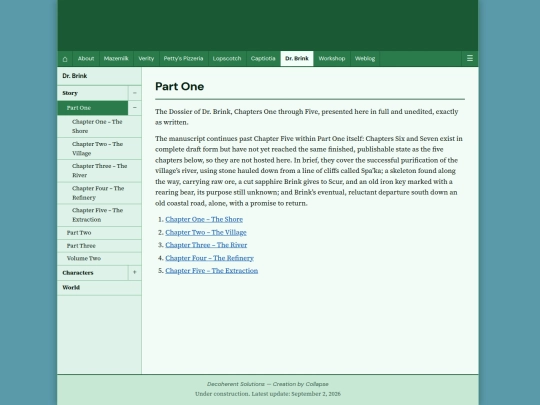
Task: Go to the home icon in navigation bar
Action: coord(65,59)
